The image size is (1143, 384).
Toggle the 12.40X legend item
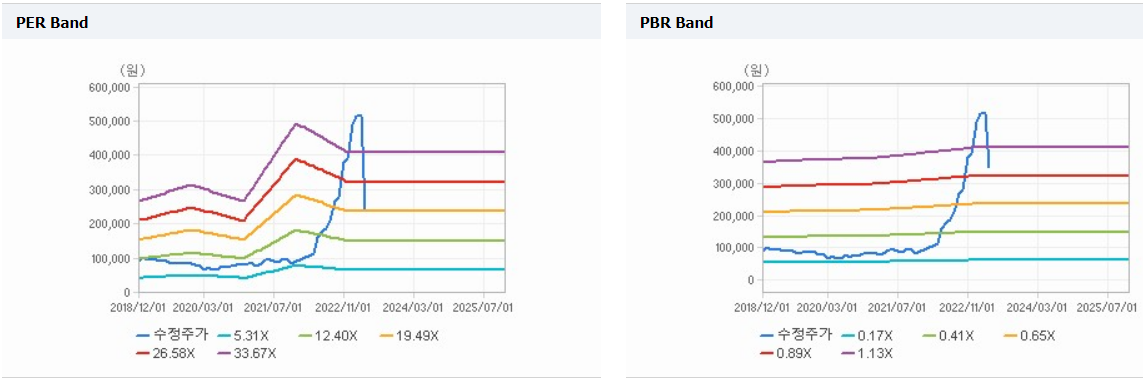[327, 336]
